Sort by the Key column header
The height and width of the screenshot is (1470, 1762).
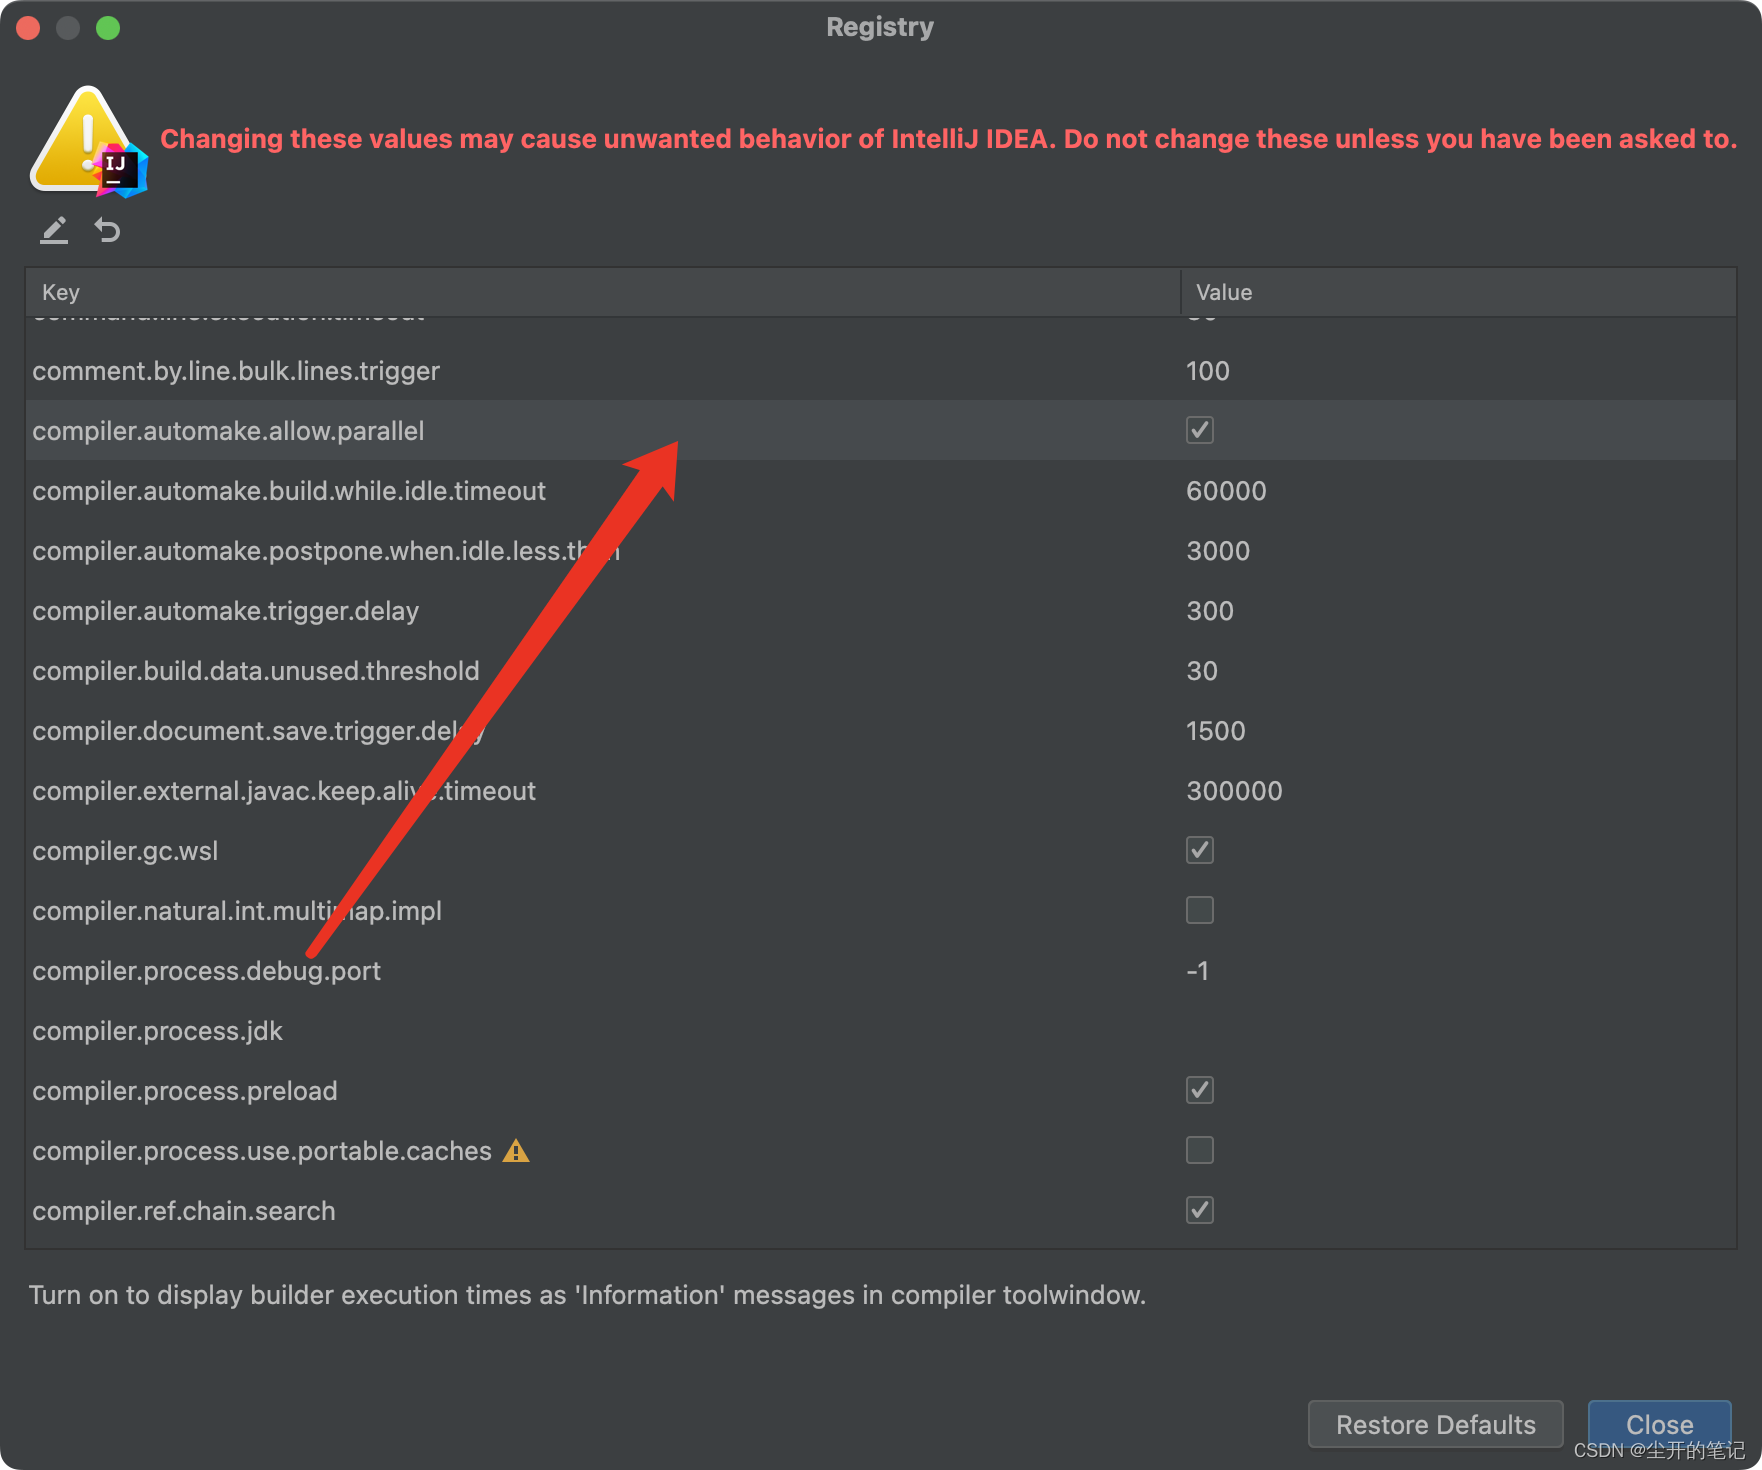pos(603,292)
